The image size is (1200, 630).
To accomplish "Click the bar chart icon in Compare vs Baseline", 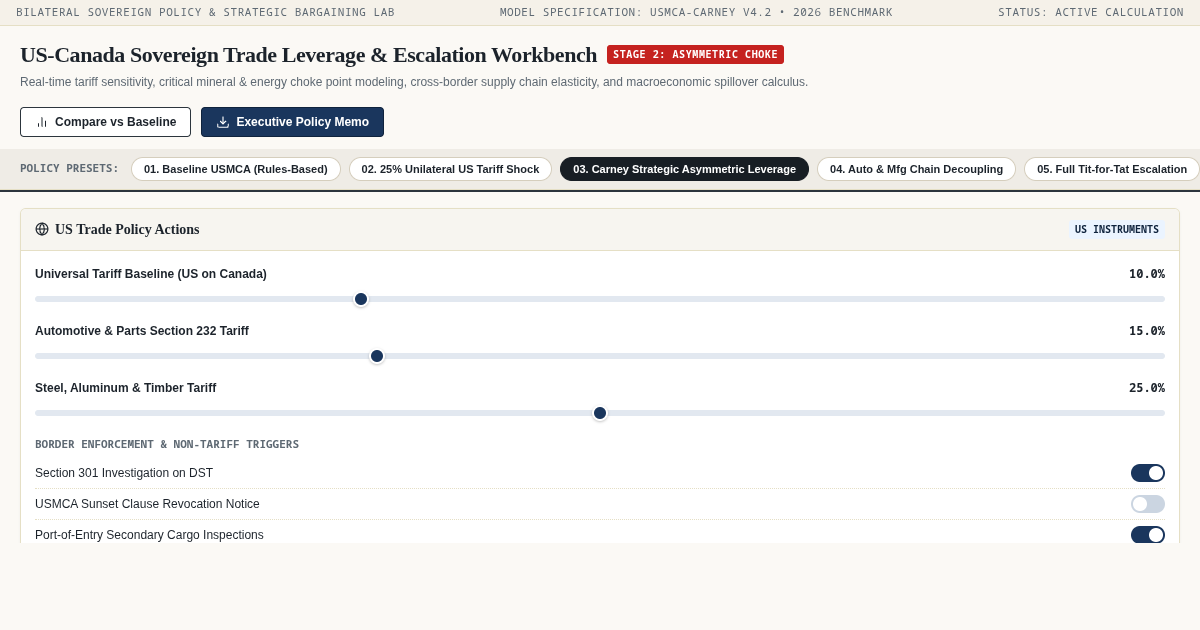I will pos(42,122).
